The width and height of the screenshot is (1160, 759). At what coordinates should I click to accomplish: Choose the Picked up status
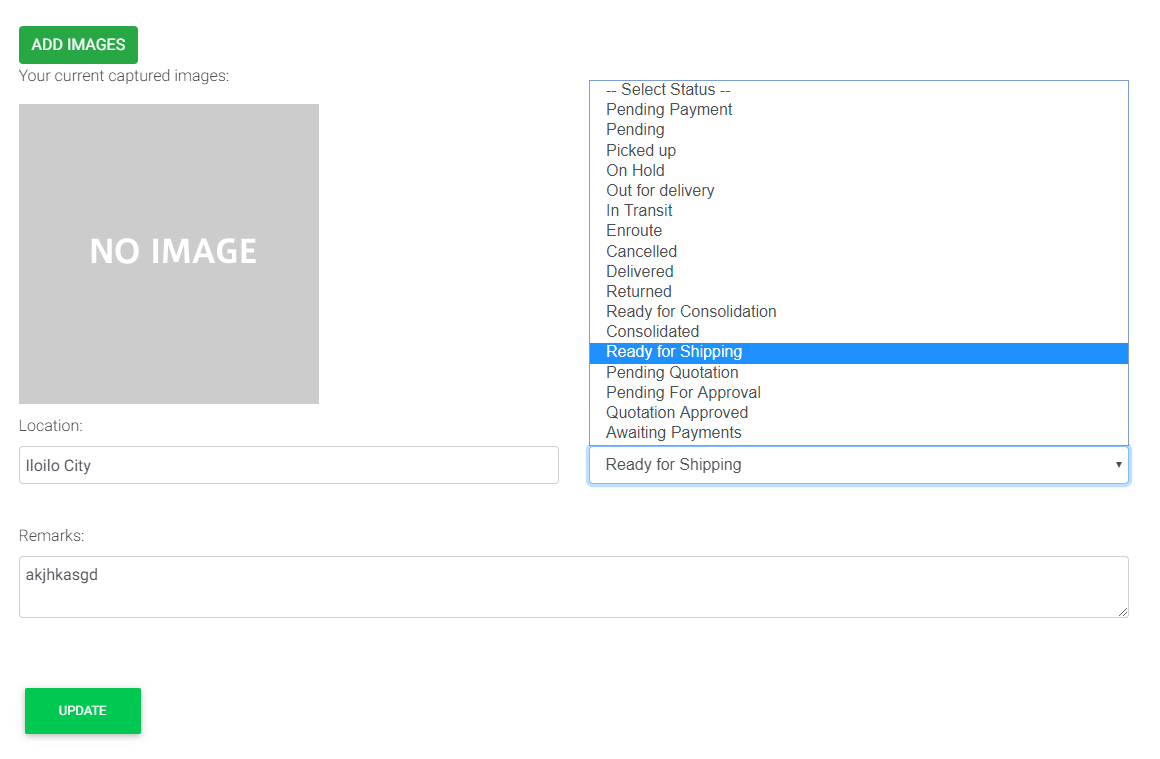pos(859,150)
